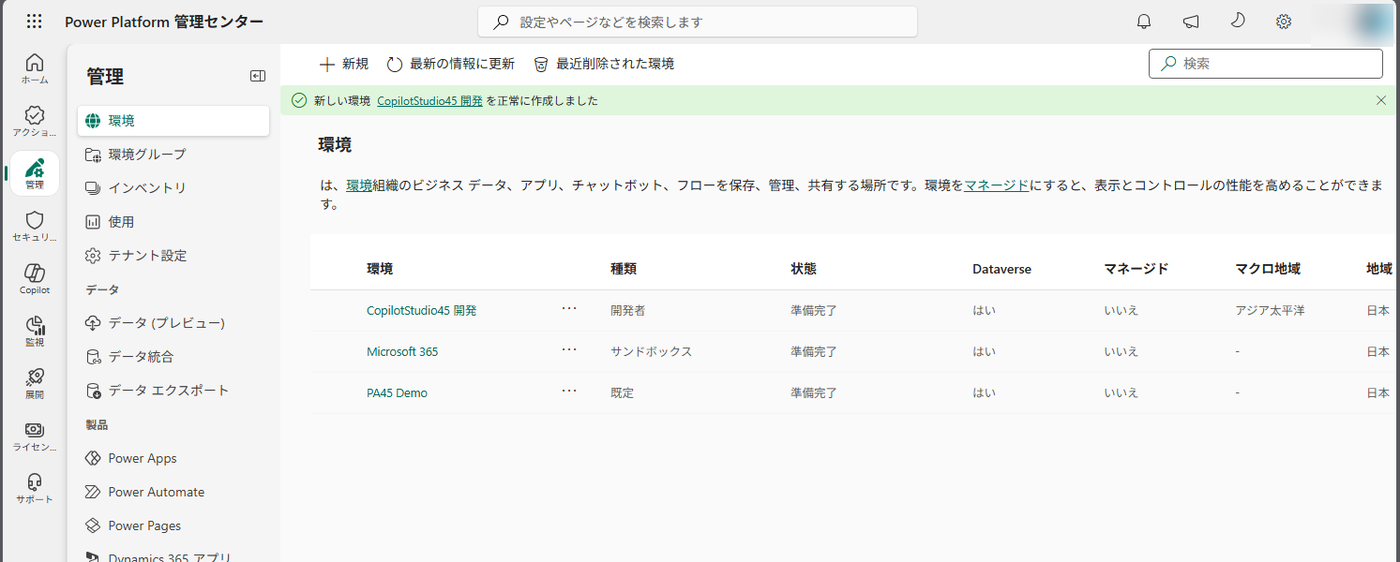Open PA45 Demo environment link
Viewport: 1400px width, 562px height.
tap(397, 393)
